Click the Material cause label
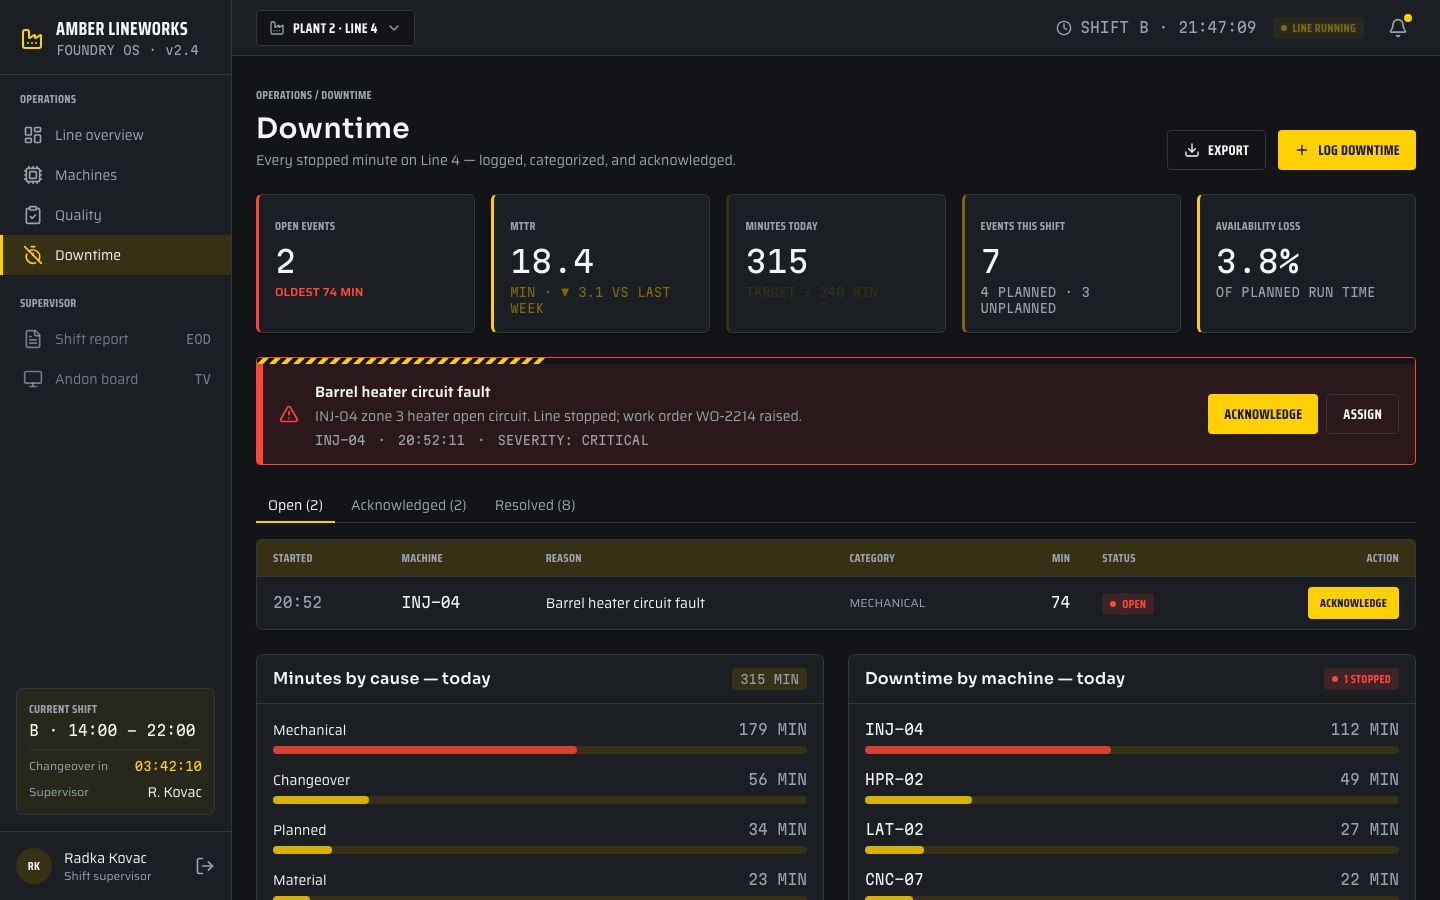 [x=300, y=880]
